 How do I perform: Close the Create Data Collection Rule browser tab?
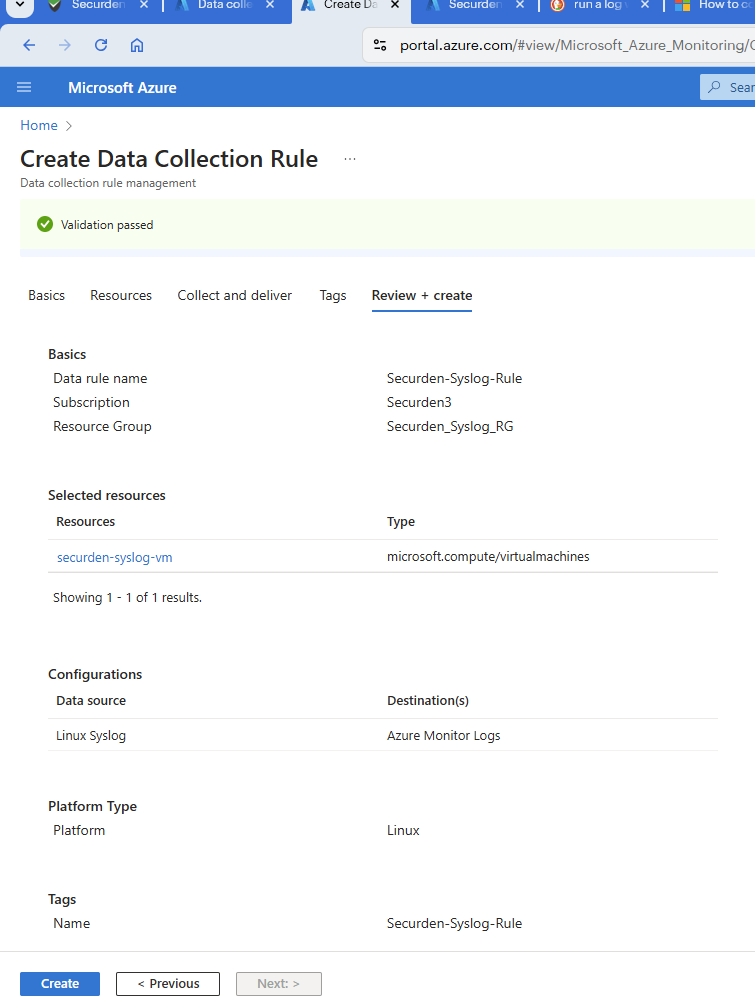(394, 5)
